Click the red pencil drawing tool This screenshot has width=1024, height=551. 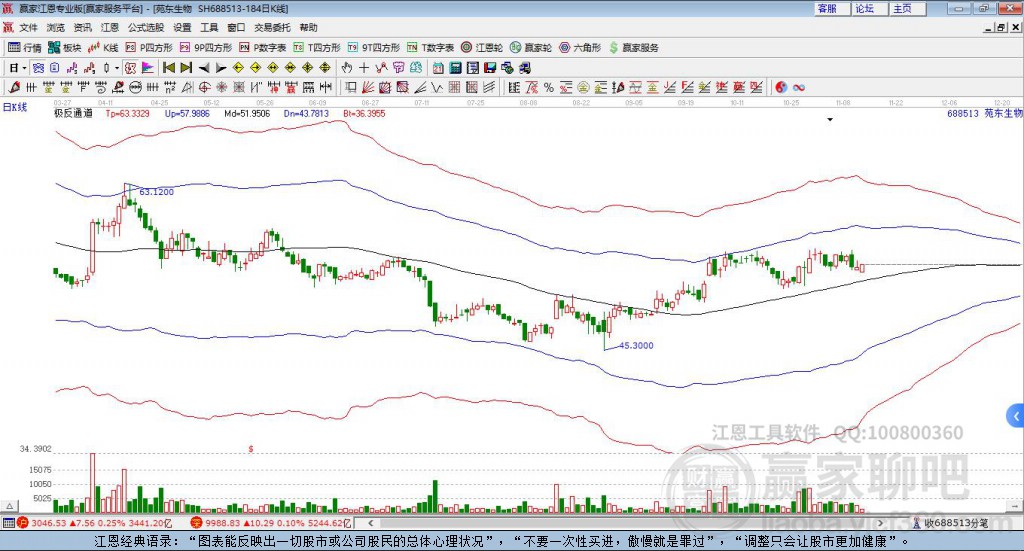pyautogui.click(x=14, y=87)
